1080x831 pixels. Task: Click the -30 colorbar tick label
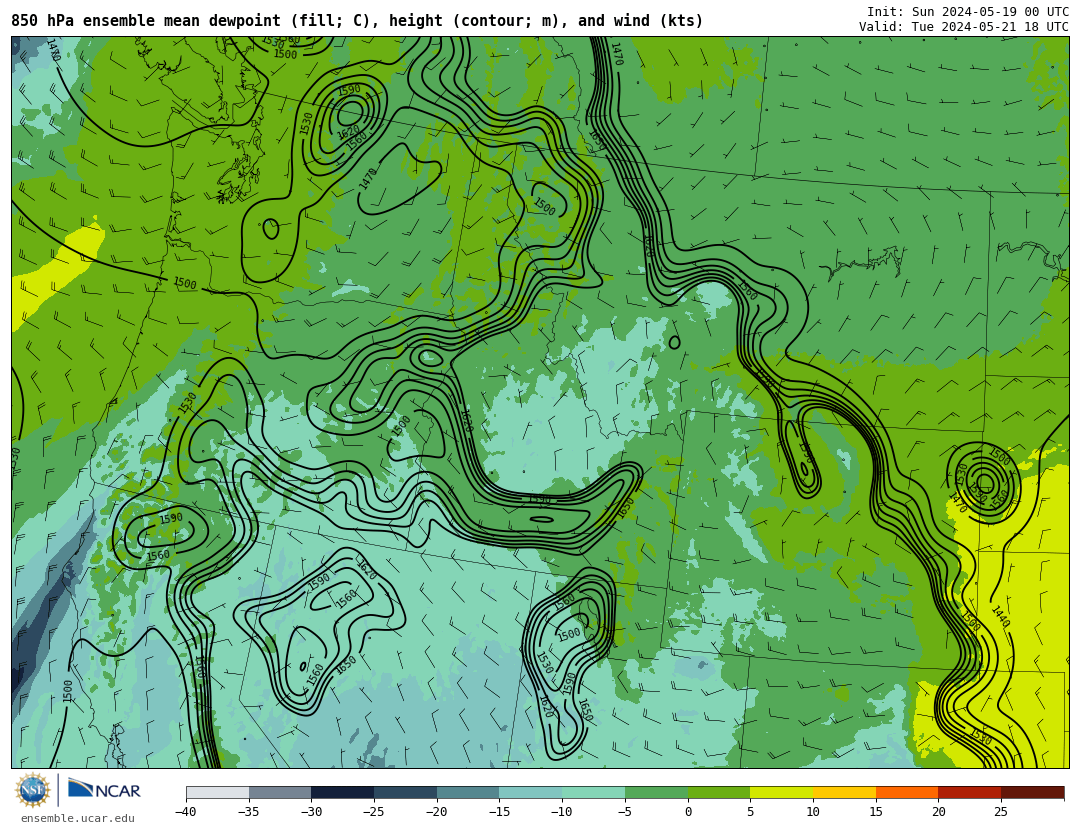pos(311,812)
